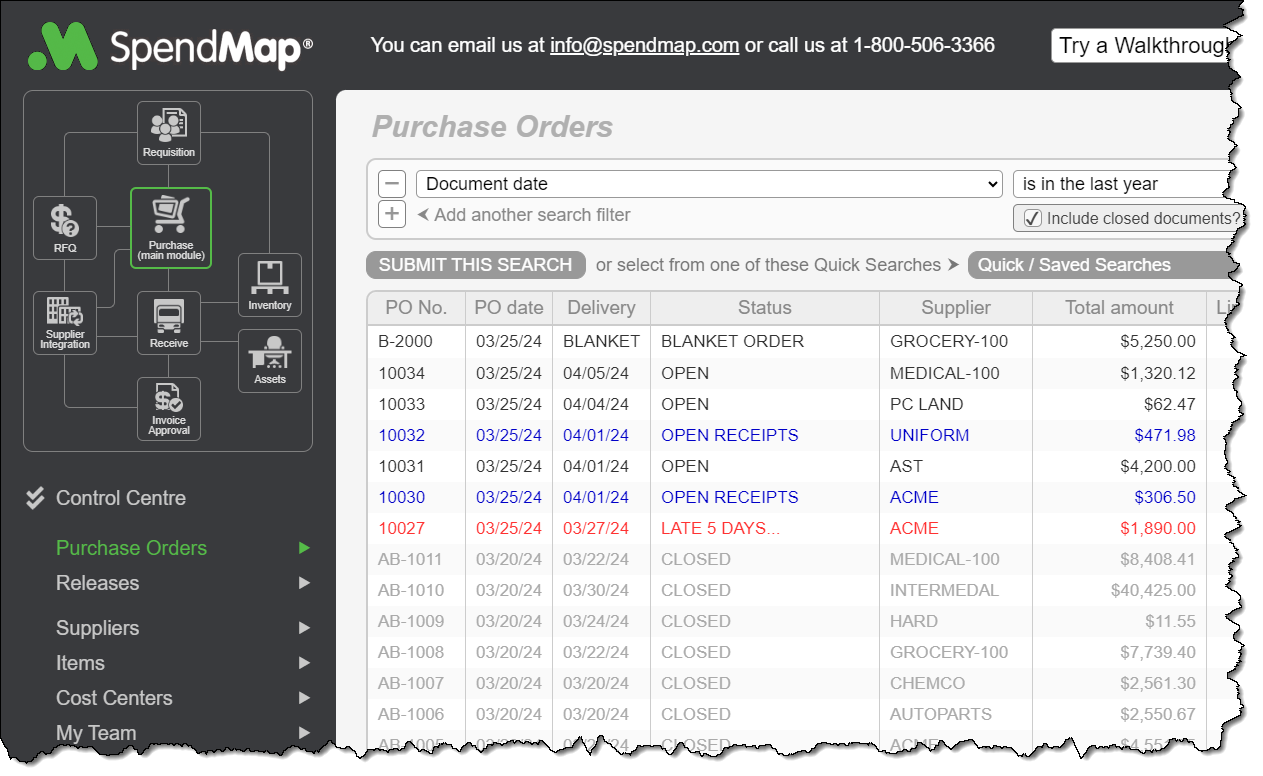Image resolution: width=1263 pixels, height=776 pixels.
Task: Open the Supplier Integration module
Action: click(64, 322)
